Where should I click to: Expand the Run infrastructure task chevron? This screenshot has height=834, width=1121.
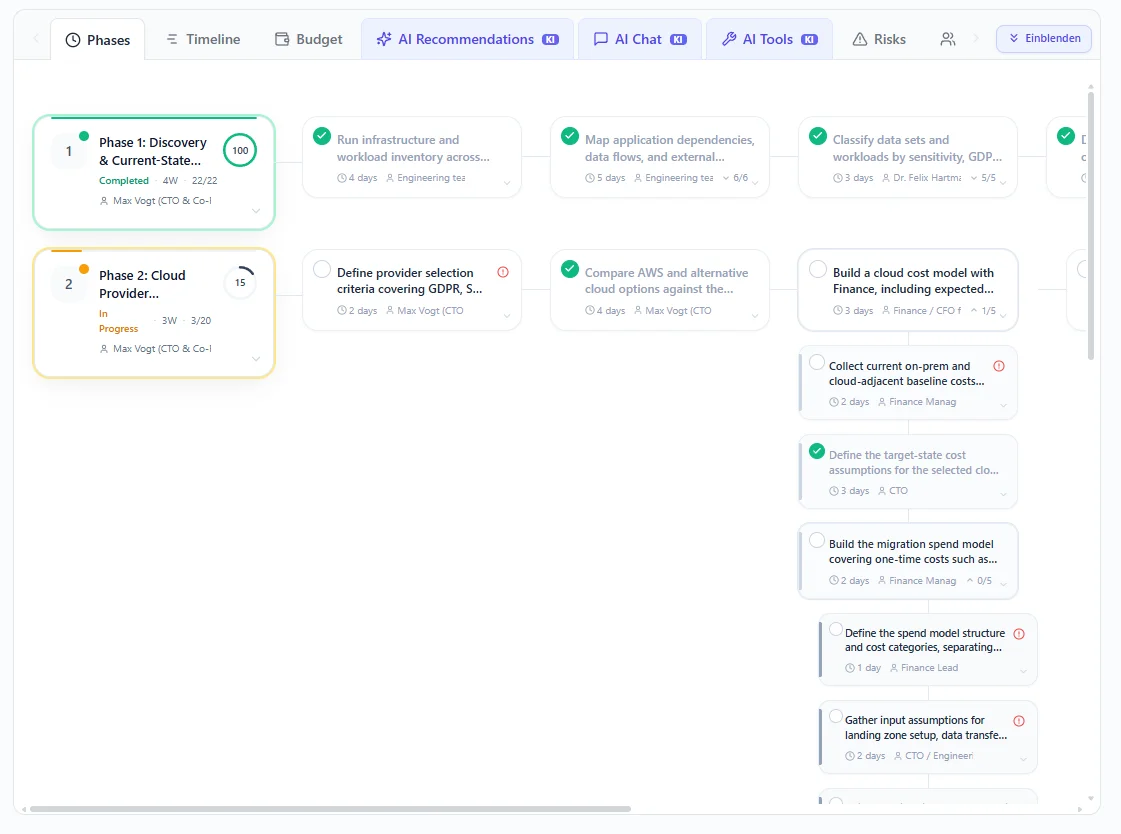tap(507, 183)
